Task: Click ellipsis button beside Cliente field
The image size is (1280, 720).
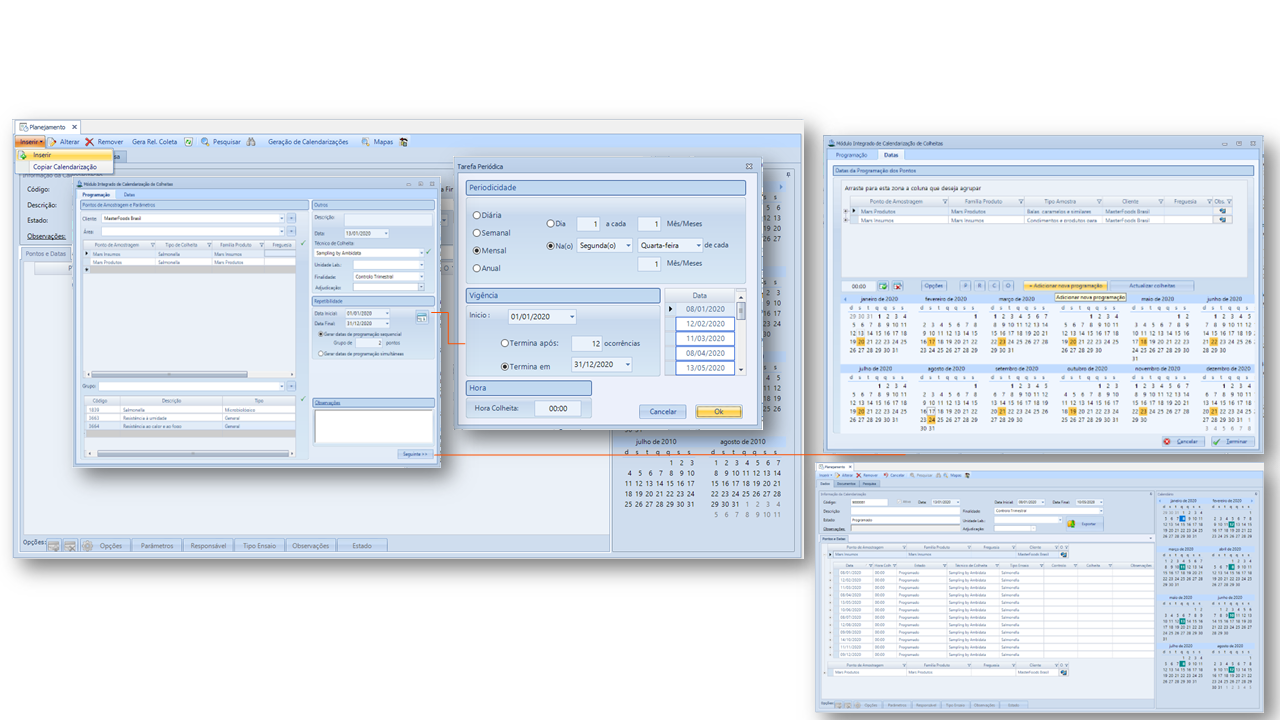Action: [291, 218]
